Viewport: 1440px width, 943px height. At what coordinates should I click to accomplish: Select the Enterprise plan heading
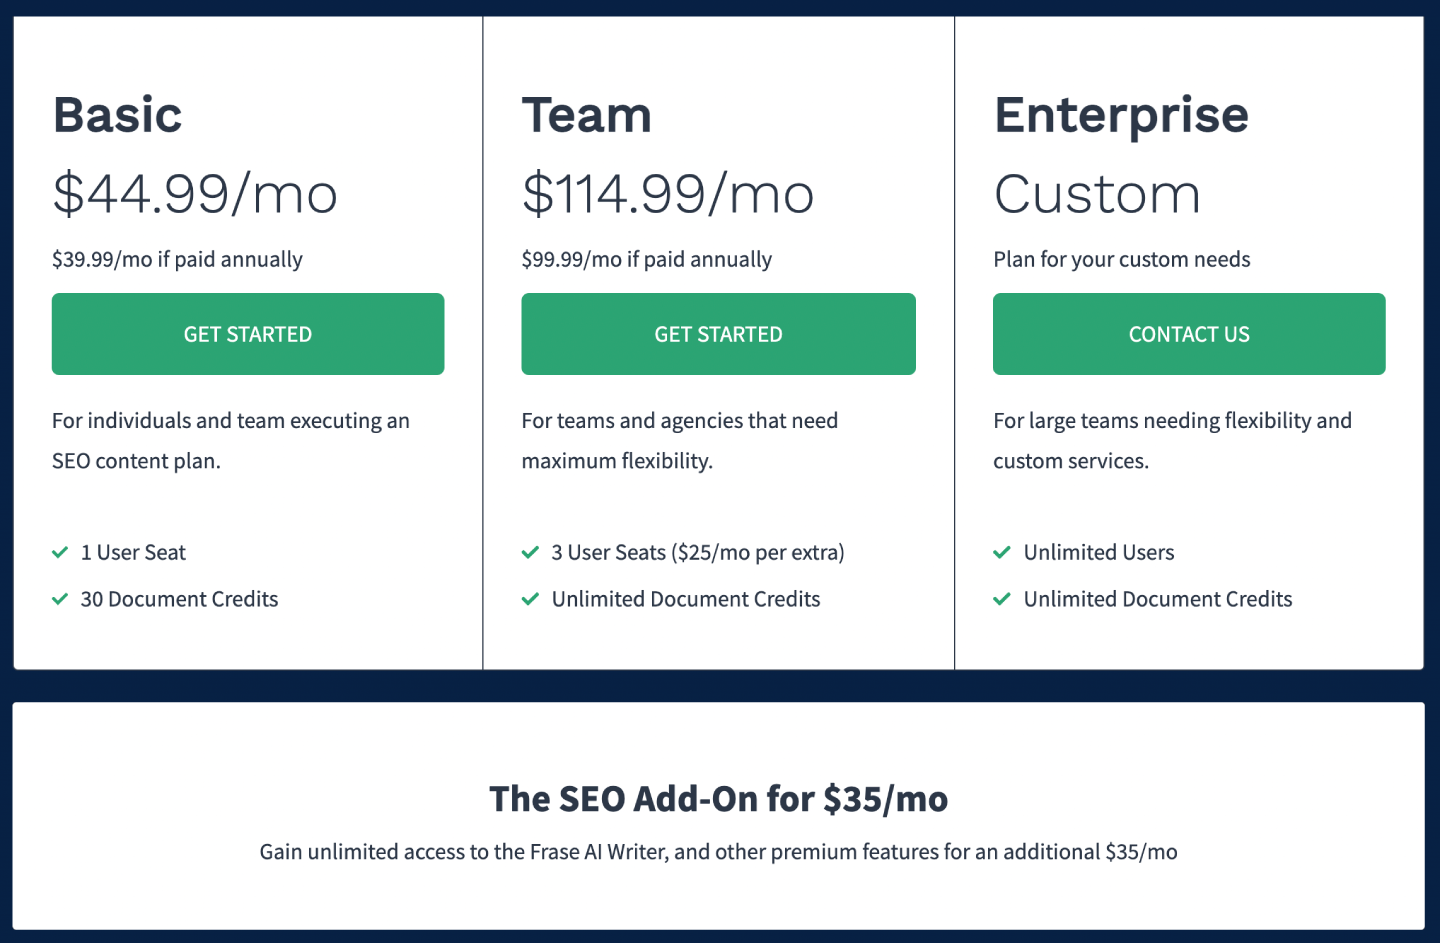coord(1121,115)
